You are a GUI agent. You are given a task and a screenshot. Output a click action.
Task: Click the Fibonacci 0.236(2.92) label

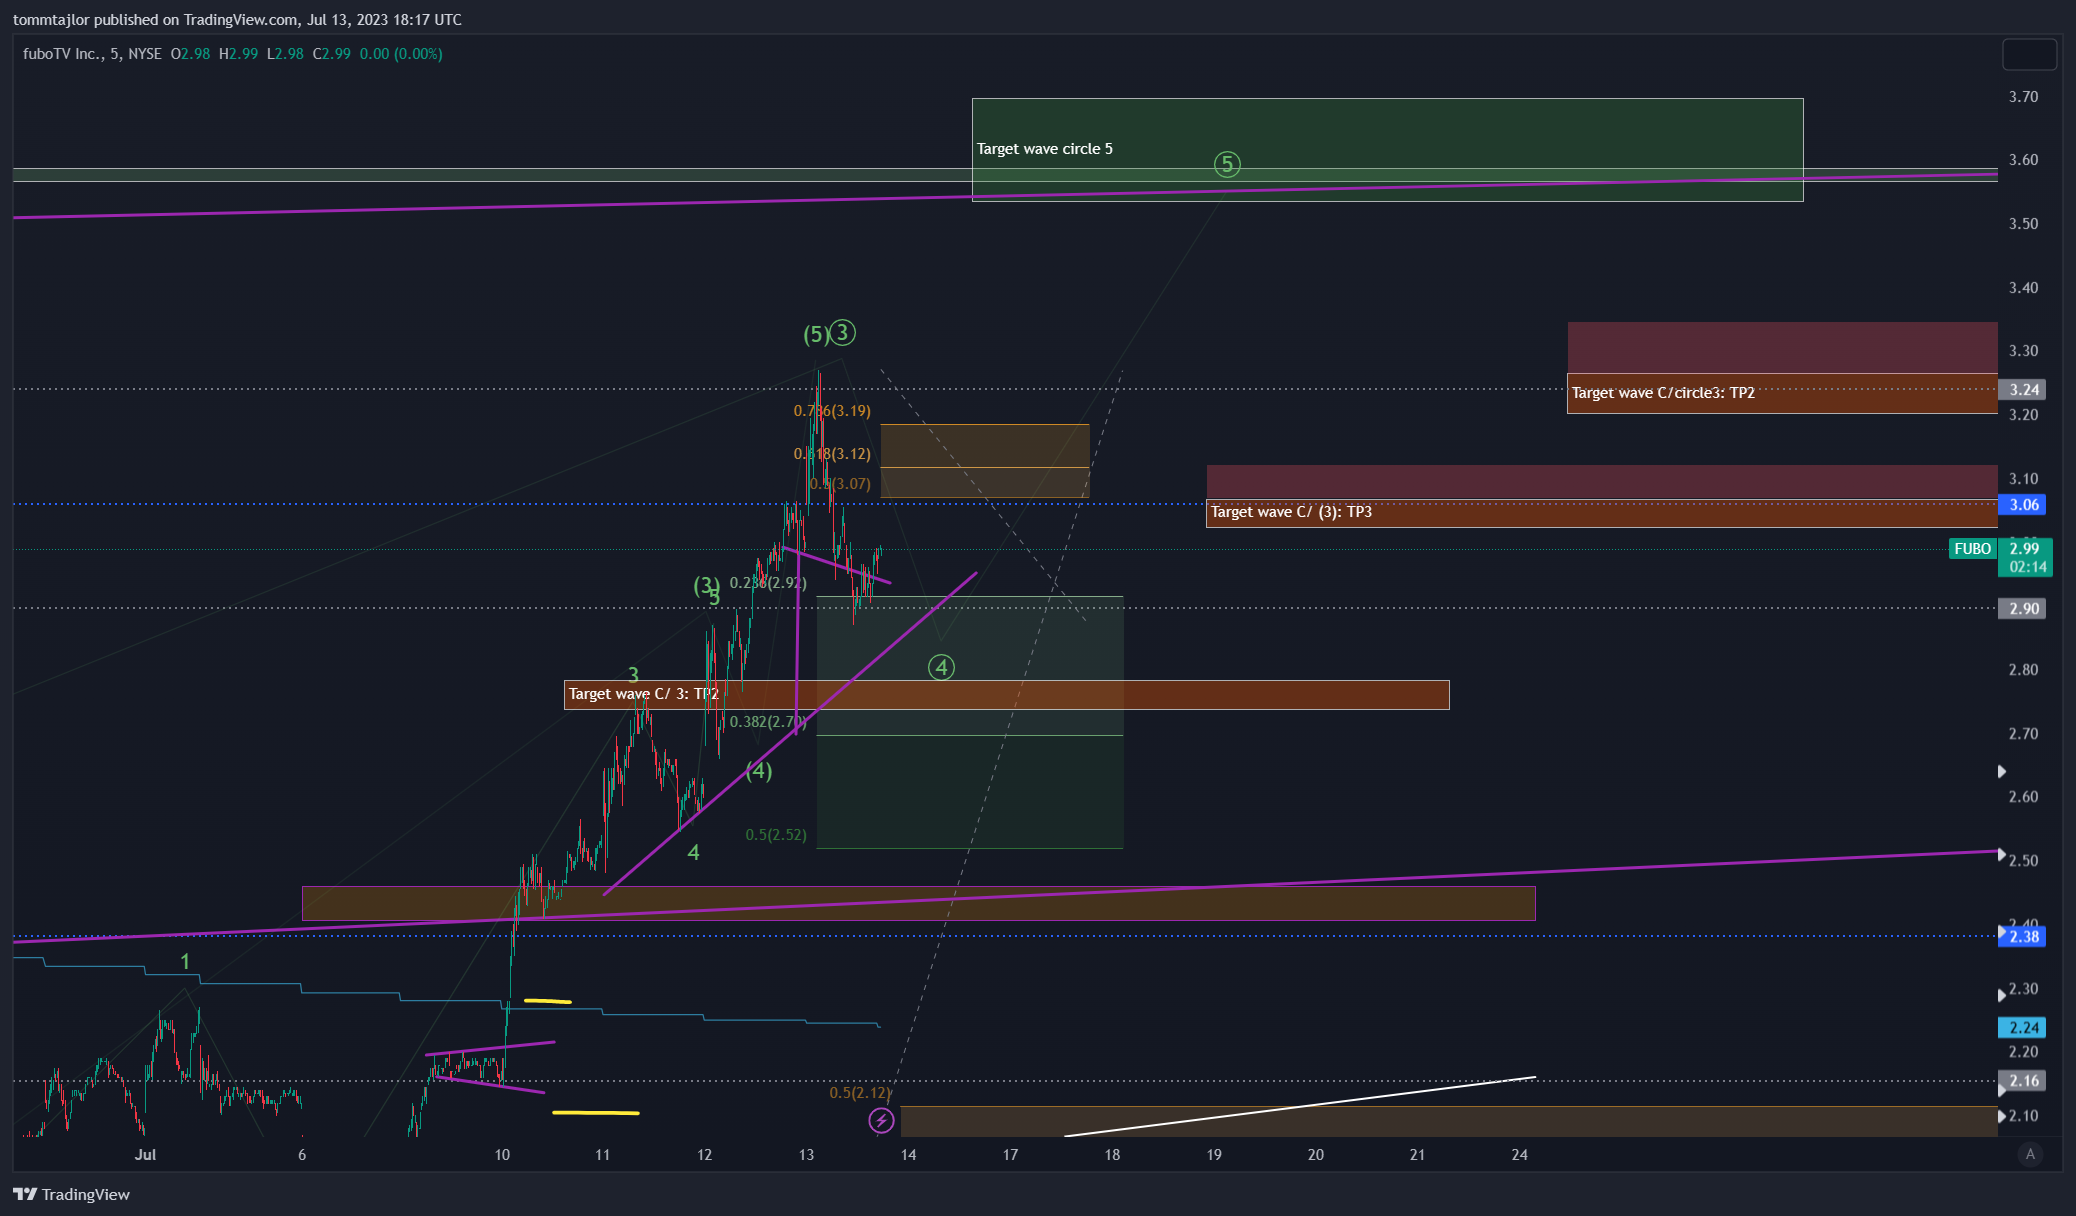[x=768, y=583]
